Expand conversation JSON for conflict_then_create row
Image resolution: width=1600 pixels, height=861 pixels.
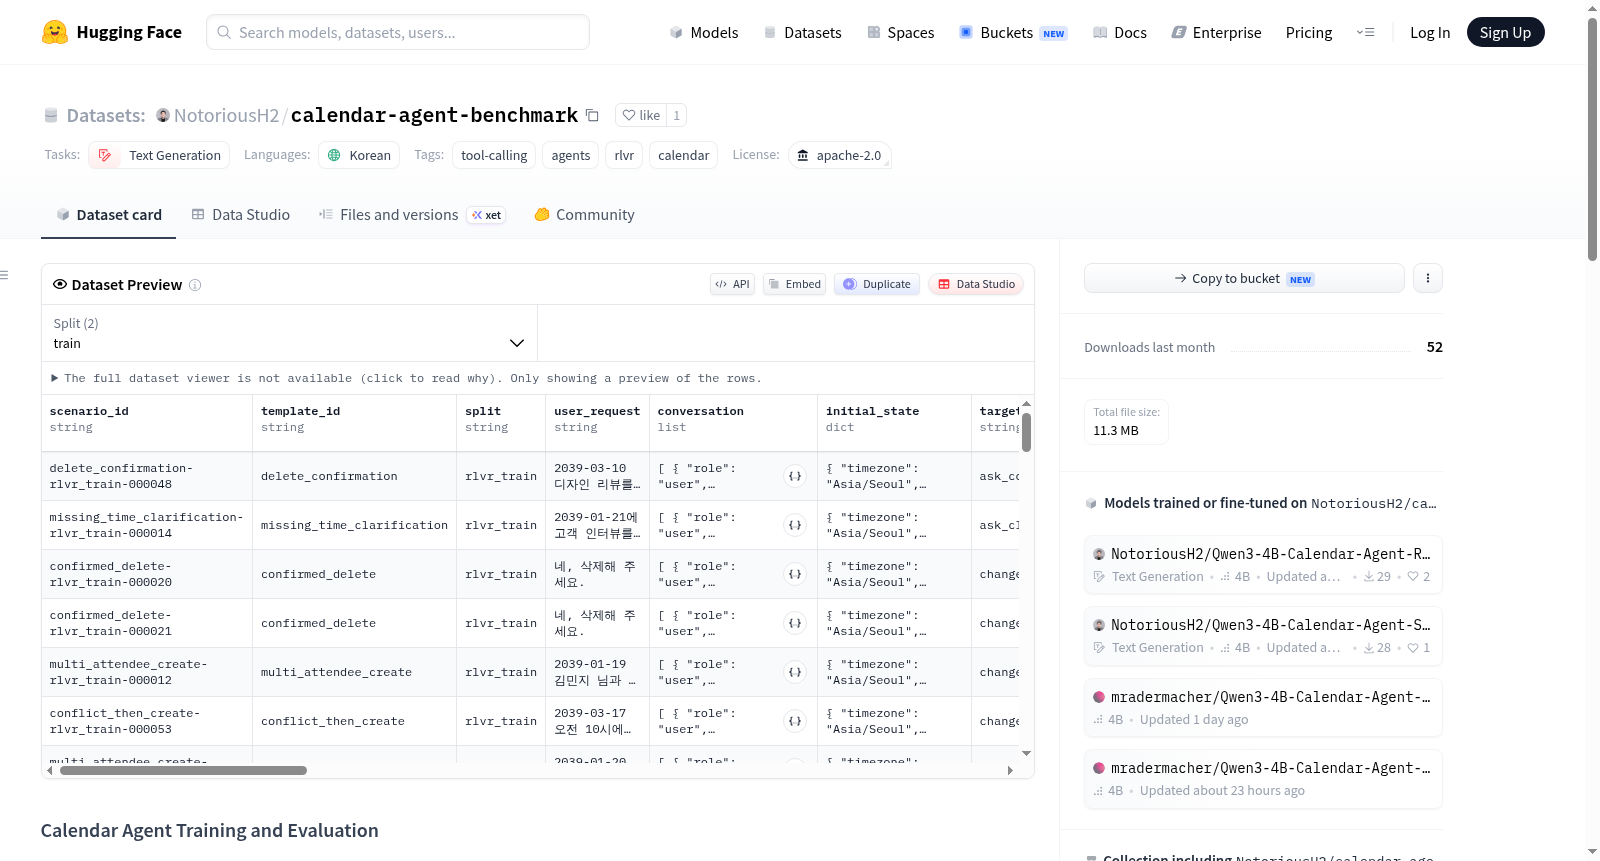[x=795, y=721]
